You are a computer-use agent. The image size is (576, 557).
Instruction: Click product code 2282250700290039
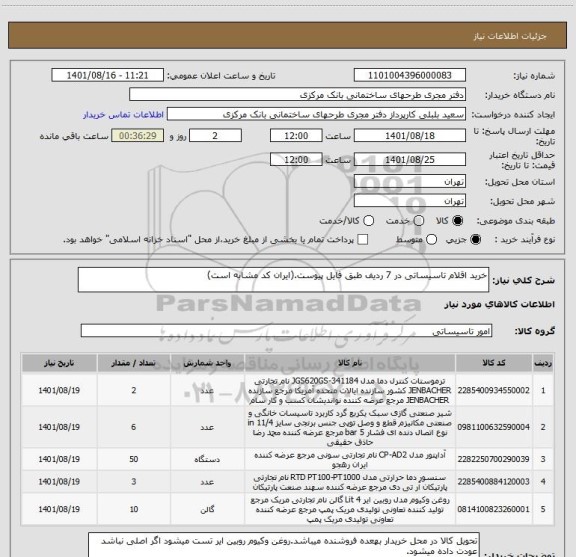tap(494, 459)
